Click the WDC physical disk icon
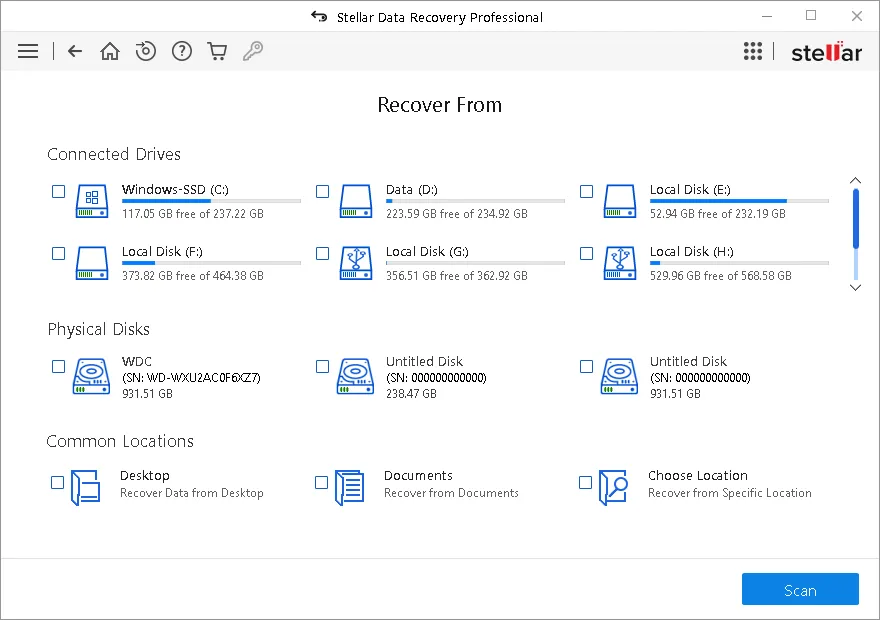 91,377
